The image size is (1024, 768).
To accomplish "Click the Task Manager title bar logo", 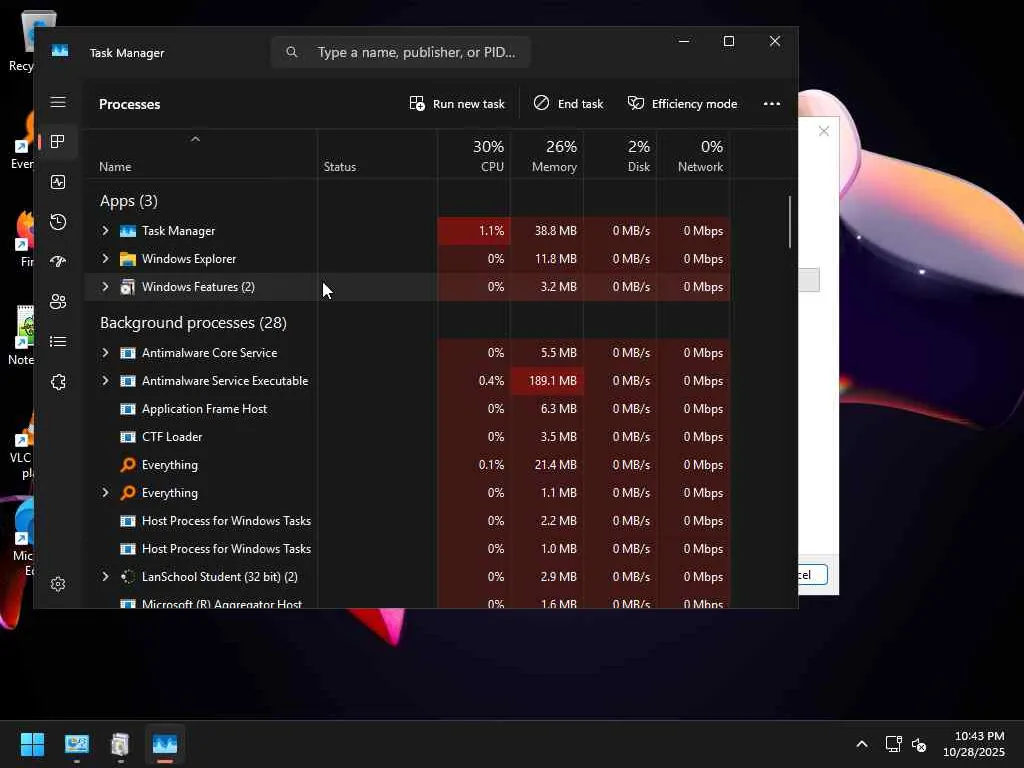I will tap(60, 51).
